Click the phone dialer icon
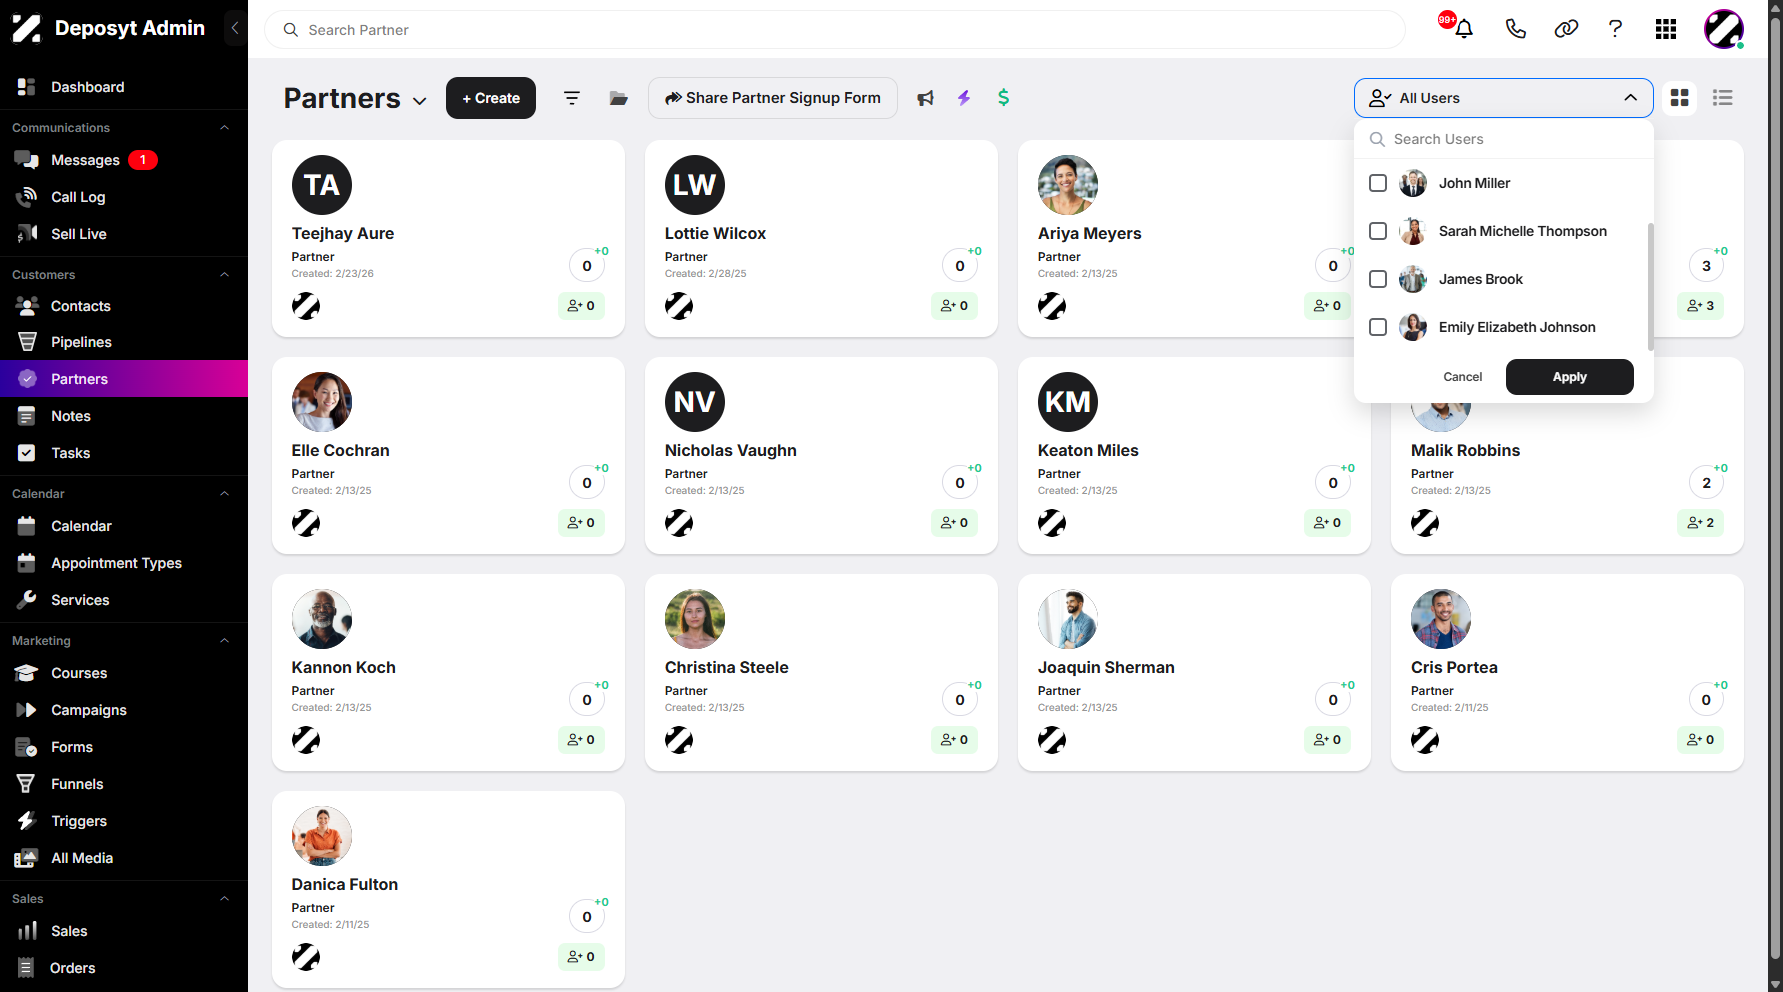1783x992 pixels. coord(1516,29)
